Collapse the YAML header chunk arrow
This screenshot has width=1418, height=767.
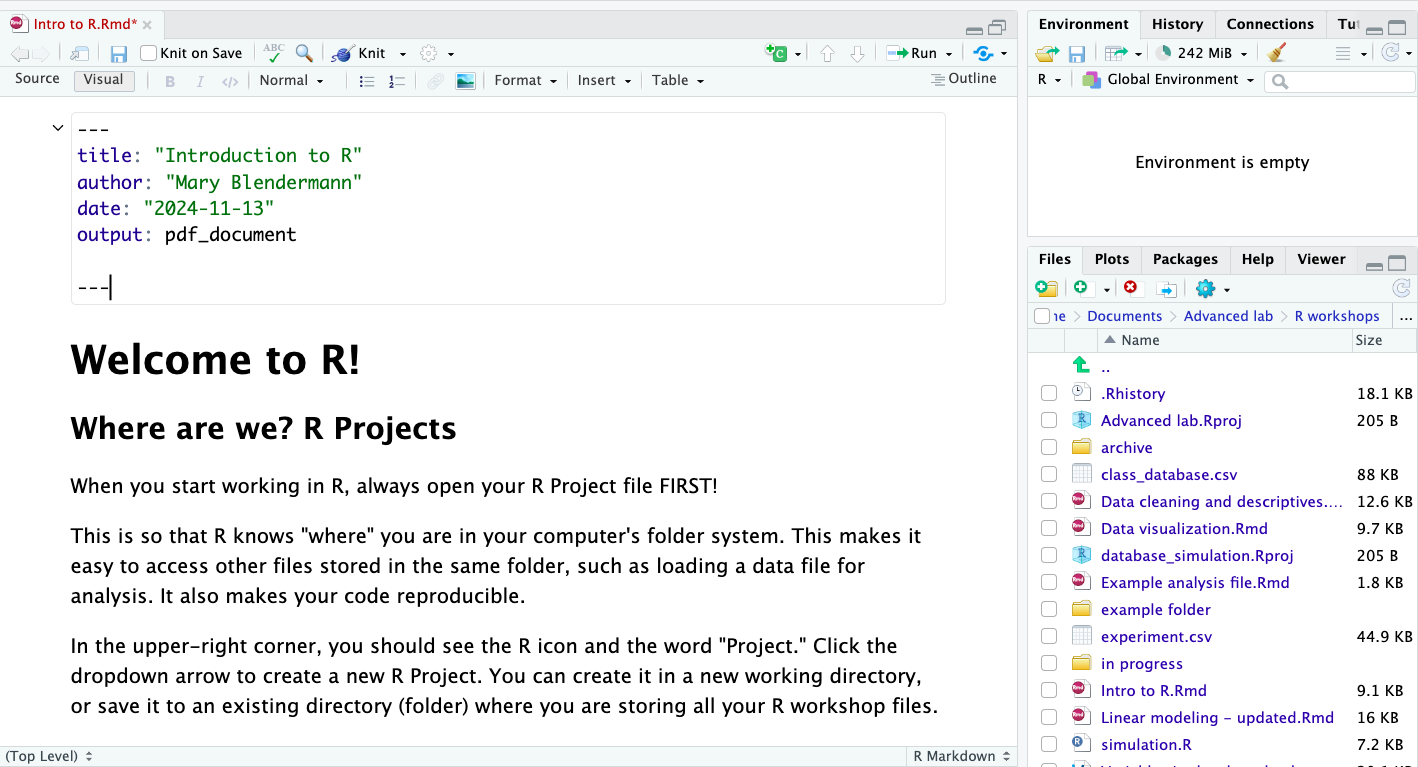58,127
